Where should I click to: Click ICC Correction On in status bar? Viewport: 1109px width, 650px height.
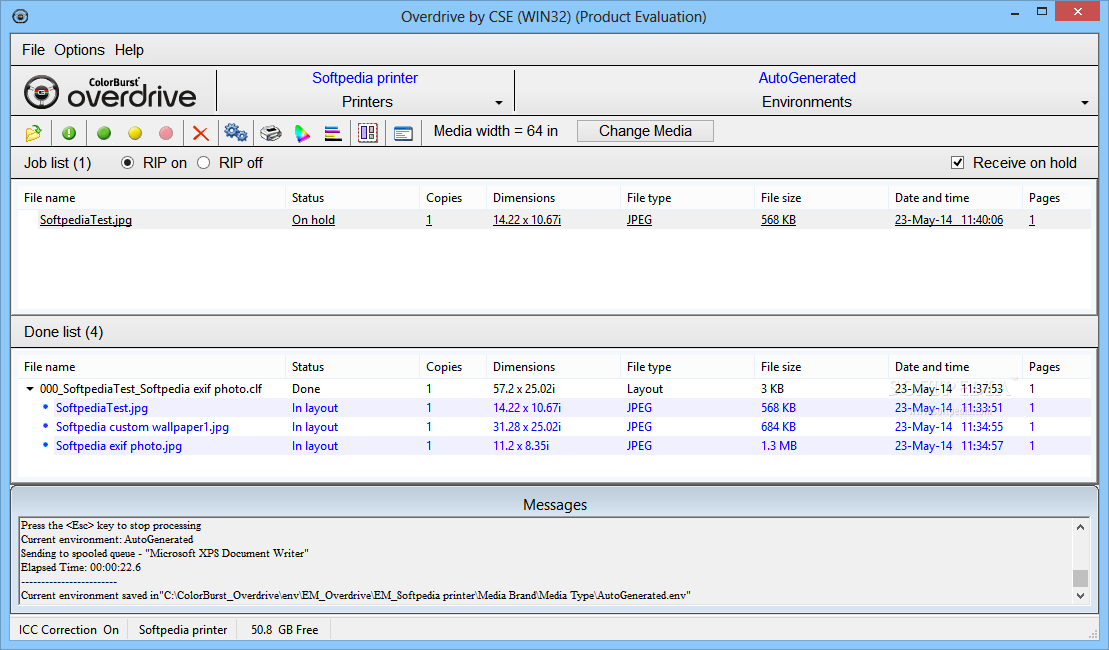[x=69, y=629]
